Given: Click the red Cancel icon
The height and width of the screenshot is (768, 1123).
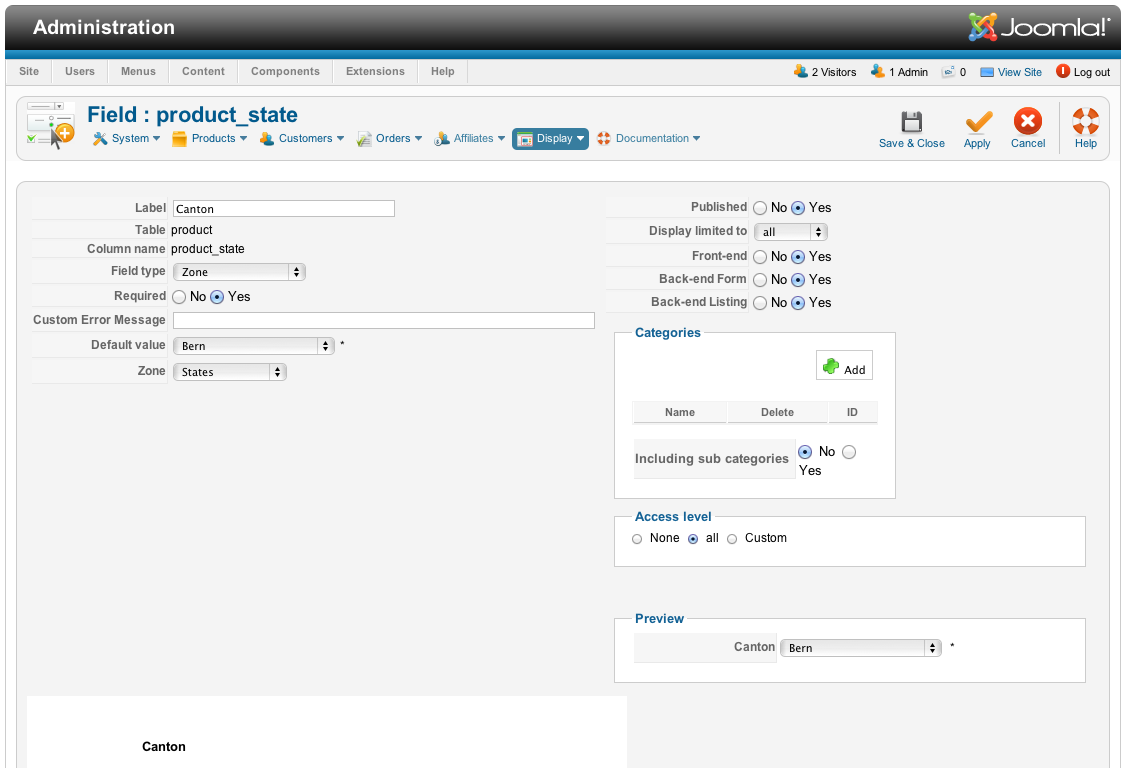Looking at the screenshot, I should tap(1028, 121).
